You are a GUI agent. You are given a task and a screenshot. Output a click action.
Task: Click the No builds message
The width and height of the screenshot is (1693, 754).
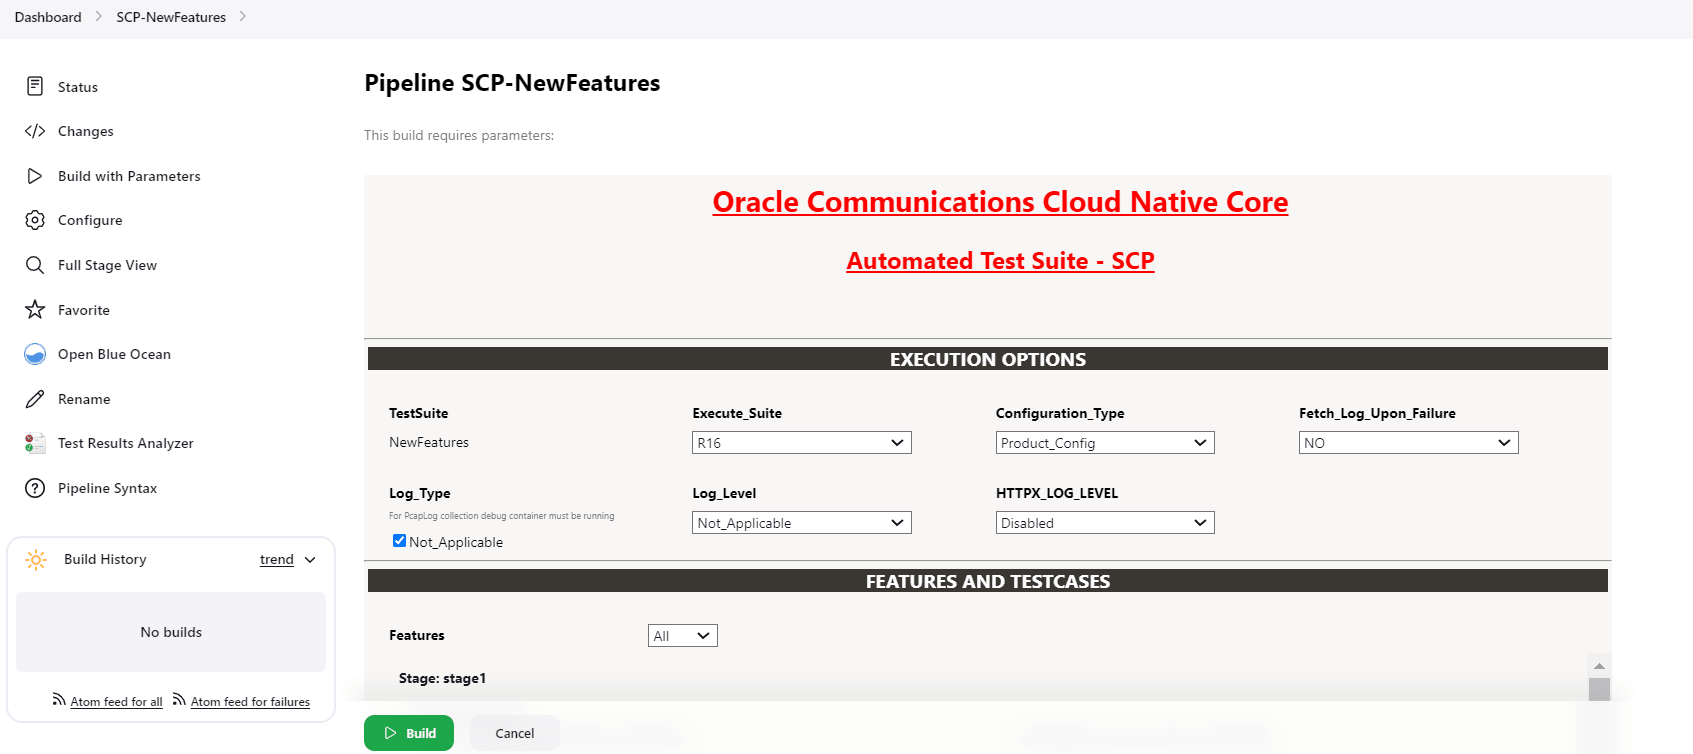(171, 632)
